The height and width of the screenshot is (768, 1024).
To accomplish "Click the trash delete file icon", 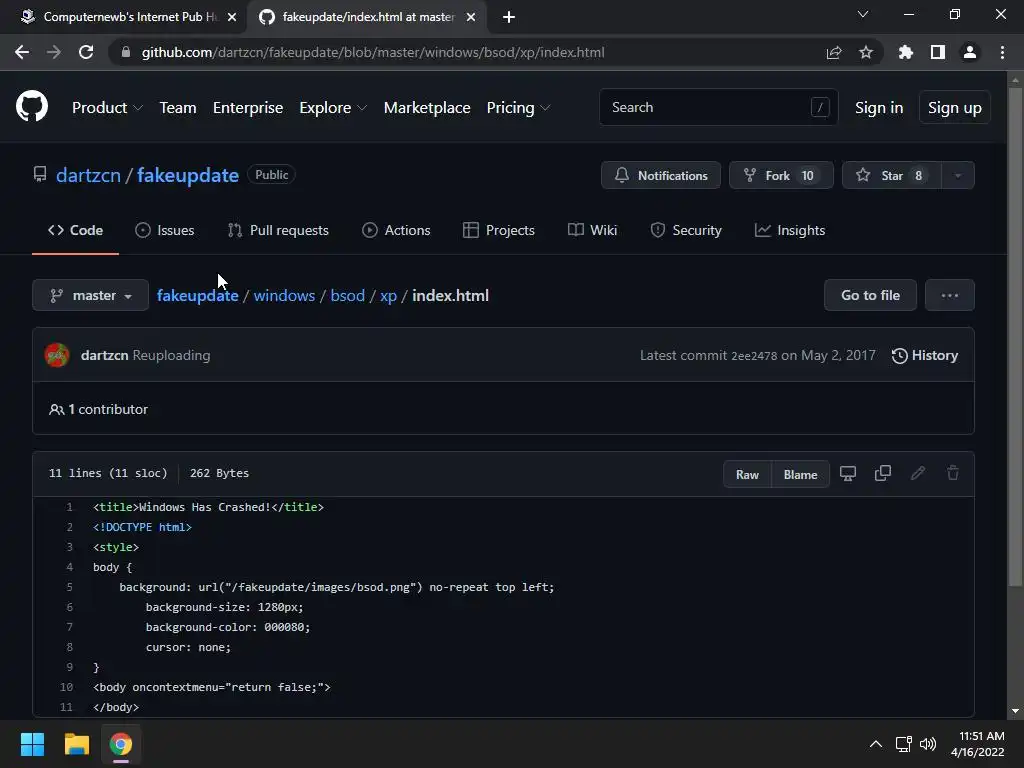I will click(953, 473).
